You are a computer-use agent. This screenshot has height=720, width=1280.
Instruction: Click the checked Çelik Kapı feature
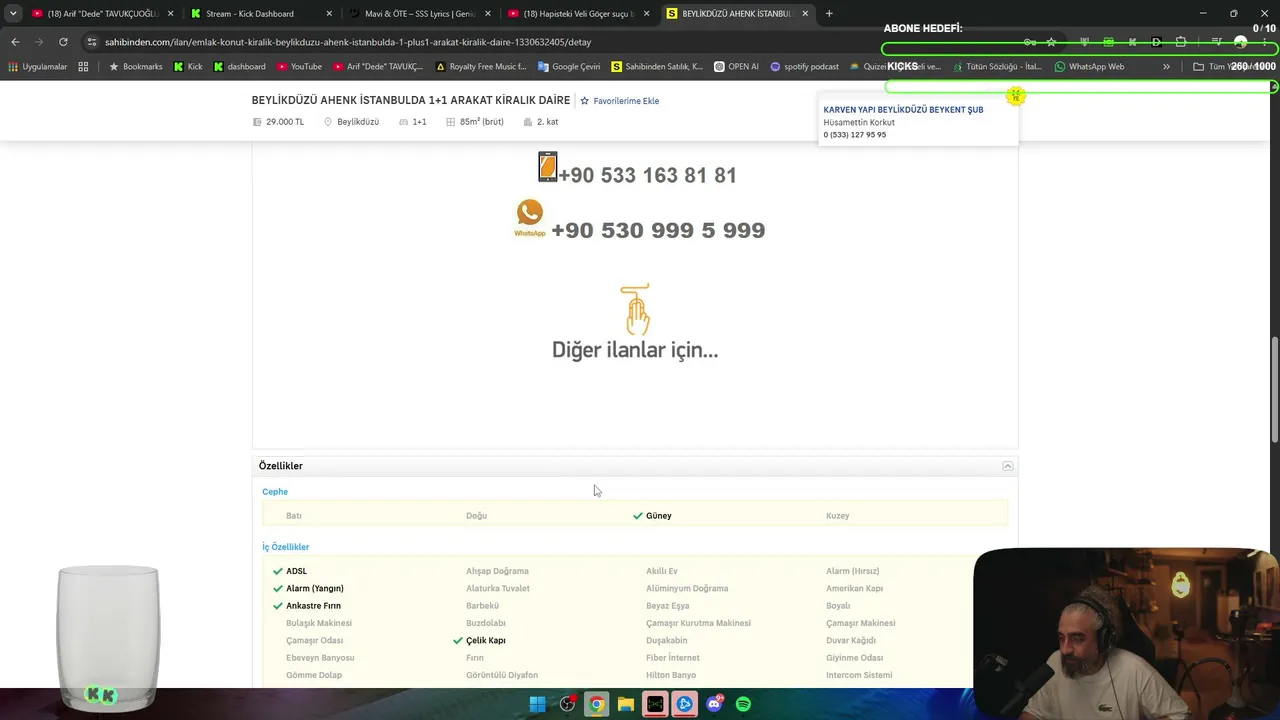click(x=479, y=641)
